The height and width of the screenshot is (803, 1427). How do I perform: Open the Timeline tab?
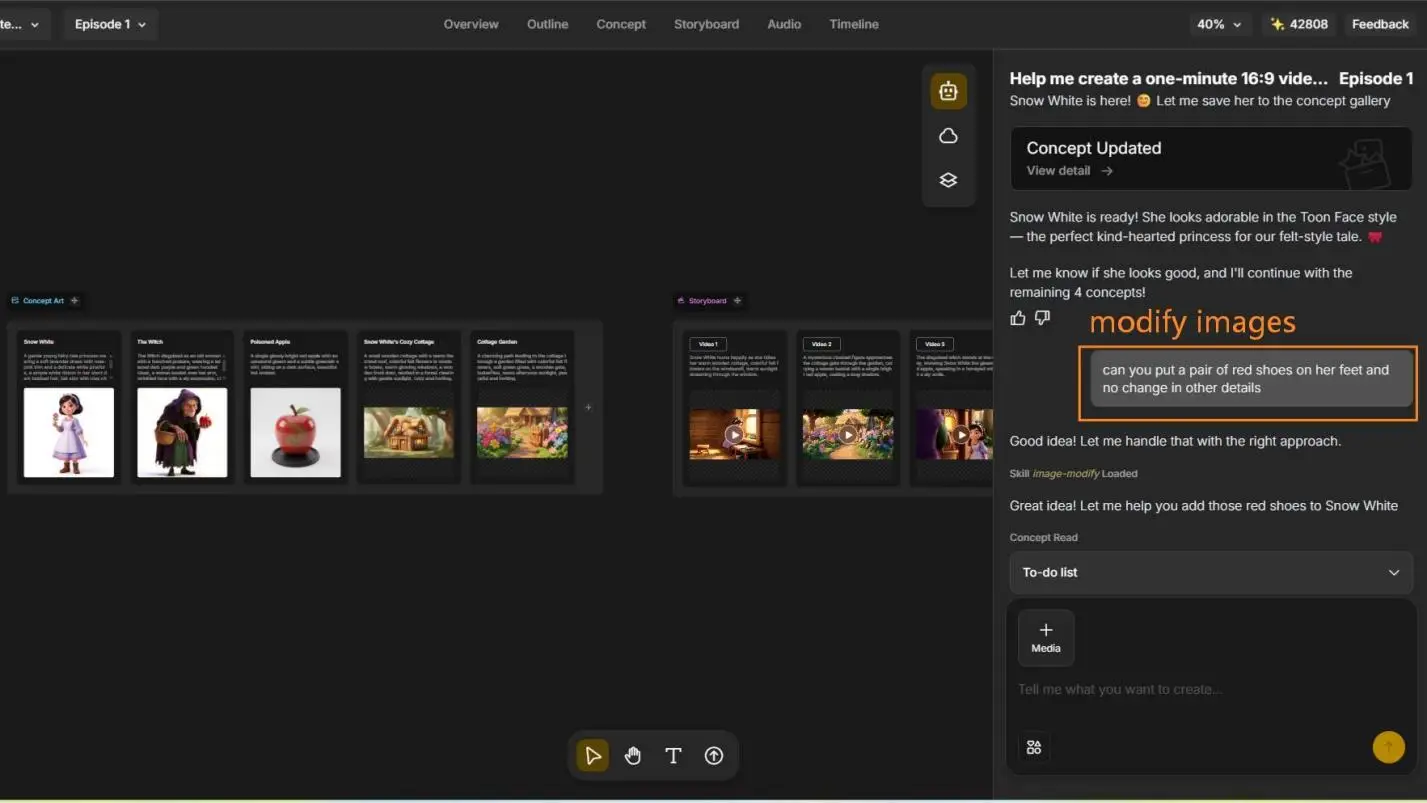(854, 24)
